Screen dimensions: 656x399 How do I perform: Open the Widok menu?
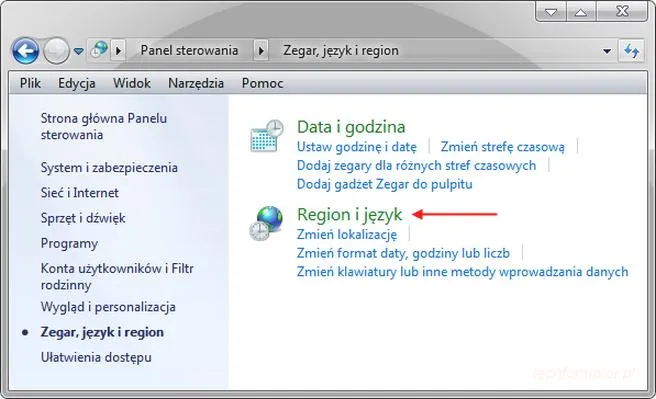[132, 83]
